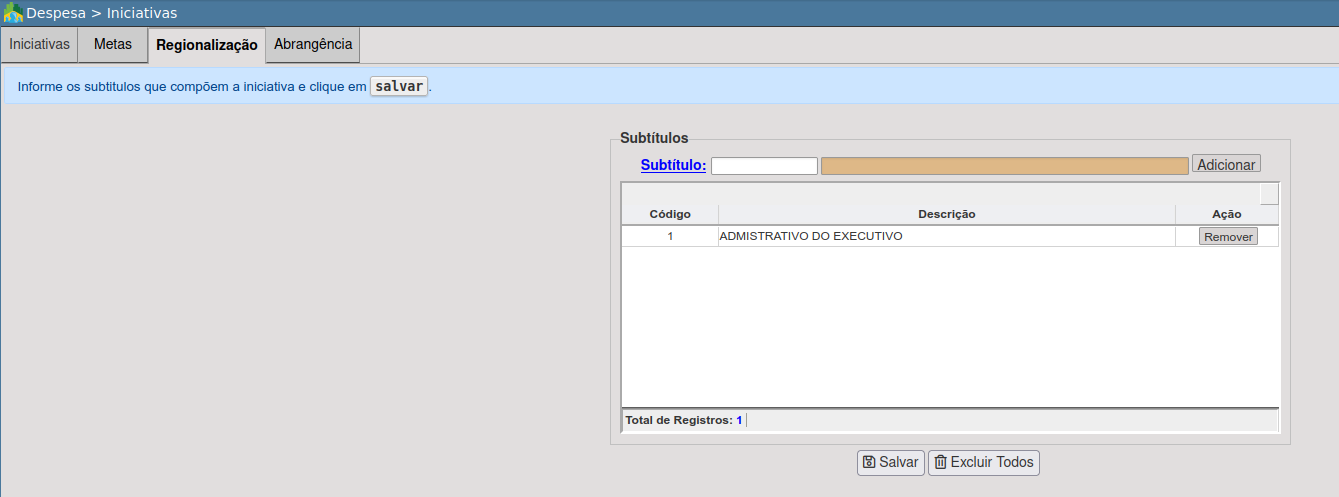Click the floppy disk icon on Salvar
This screenshot has height=497, width=1339.
click(869, 462)
